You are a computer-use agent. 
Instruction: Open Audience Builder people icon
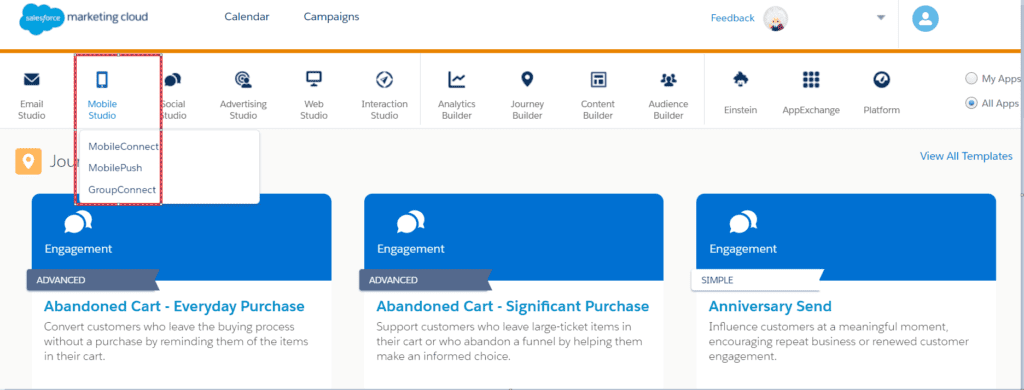tap(668, 80)
